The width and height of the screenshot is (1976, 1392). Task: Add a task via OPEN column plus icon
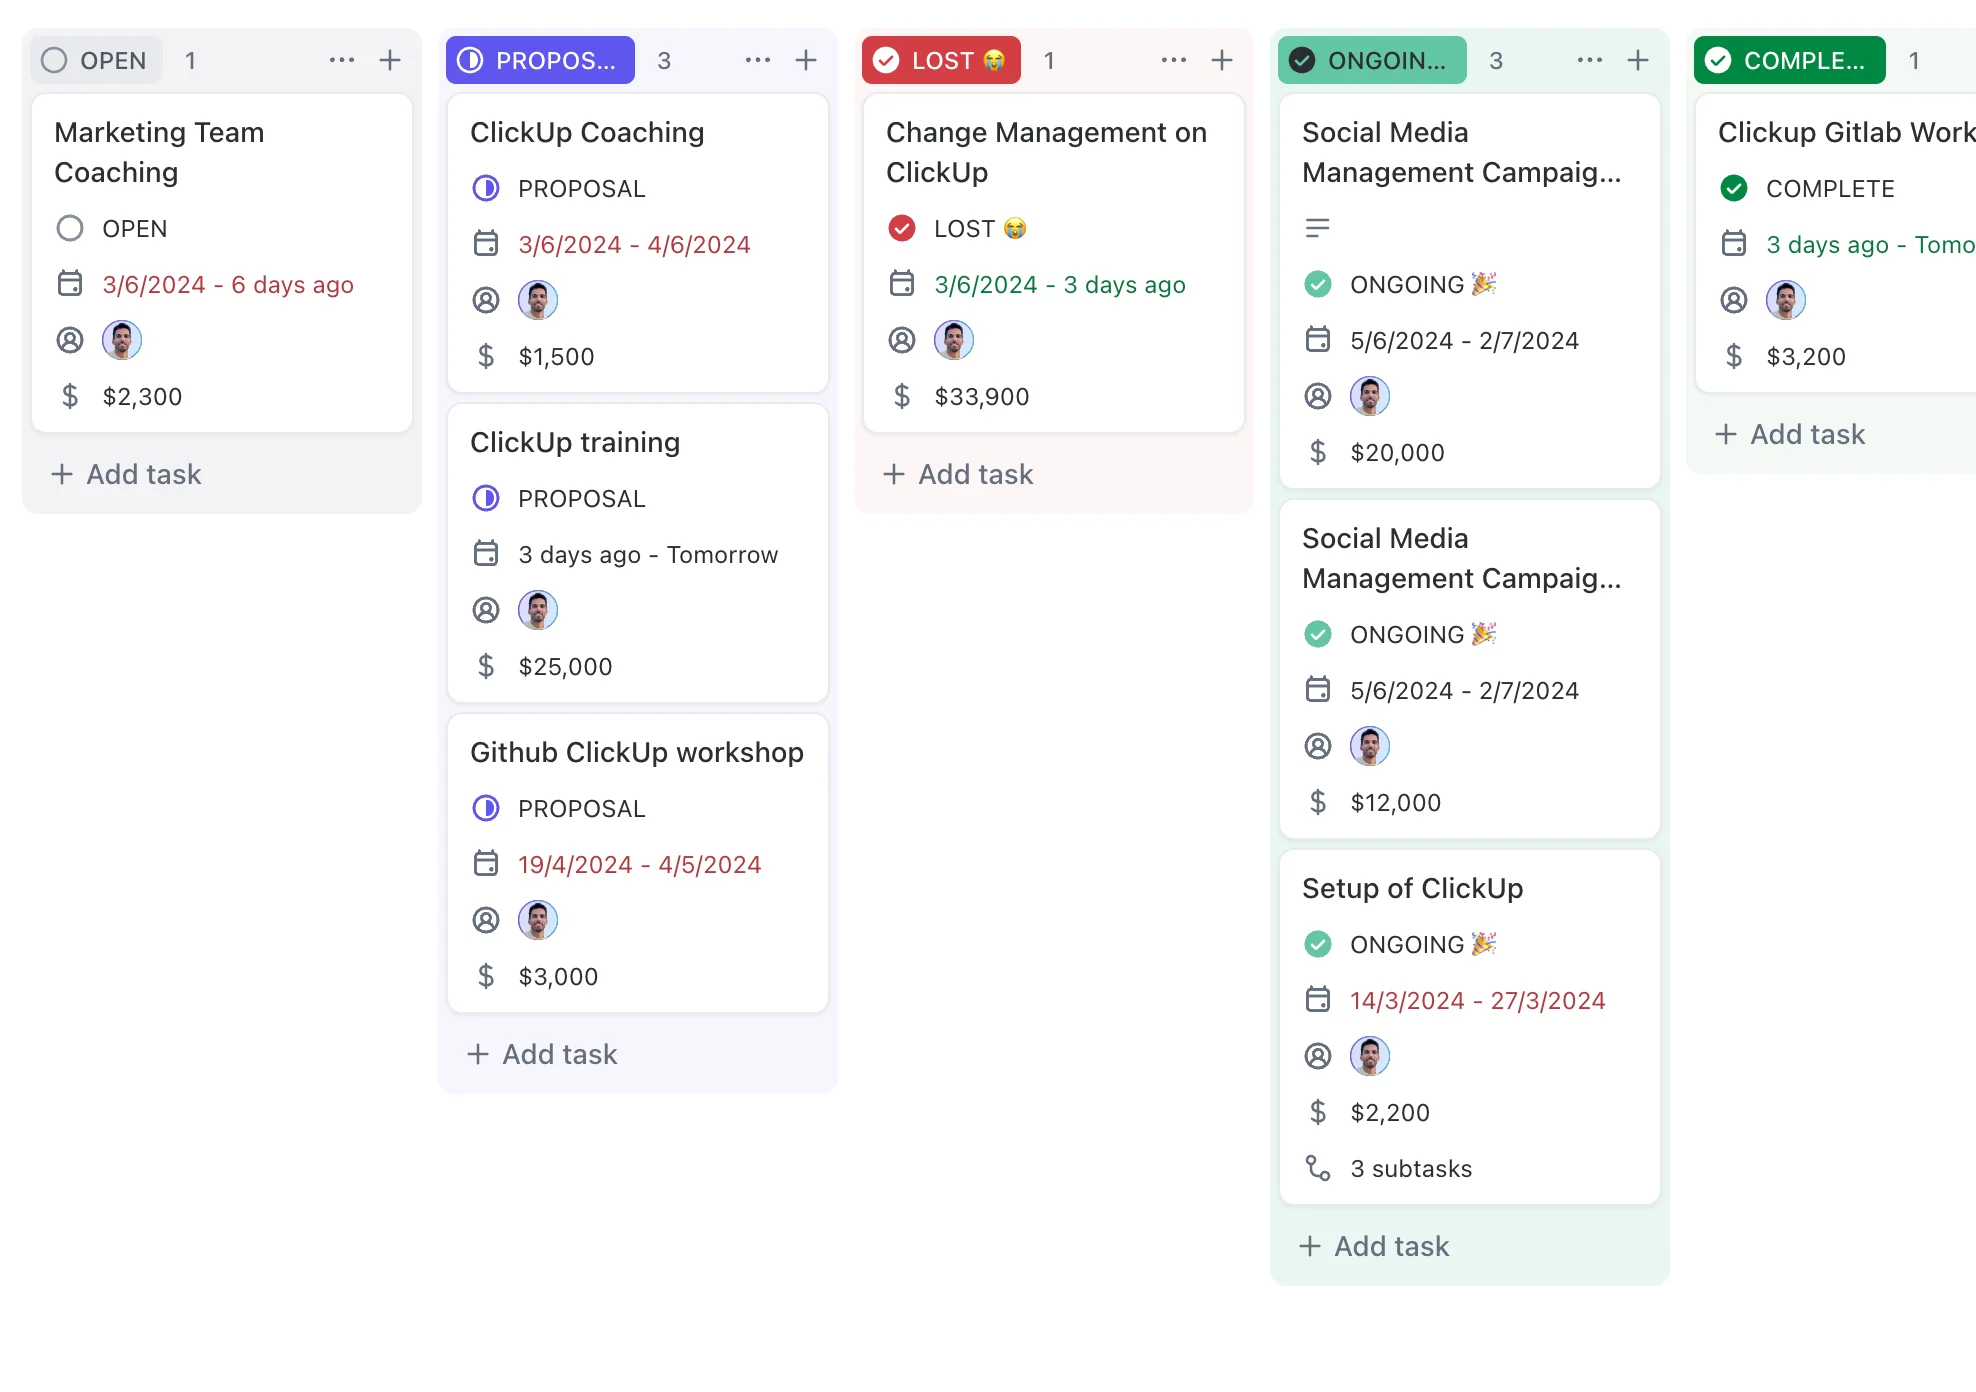(390, 60)
